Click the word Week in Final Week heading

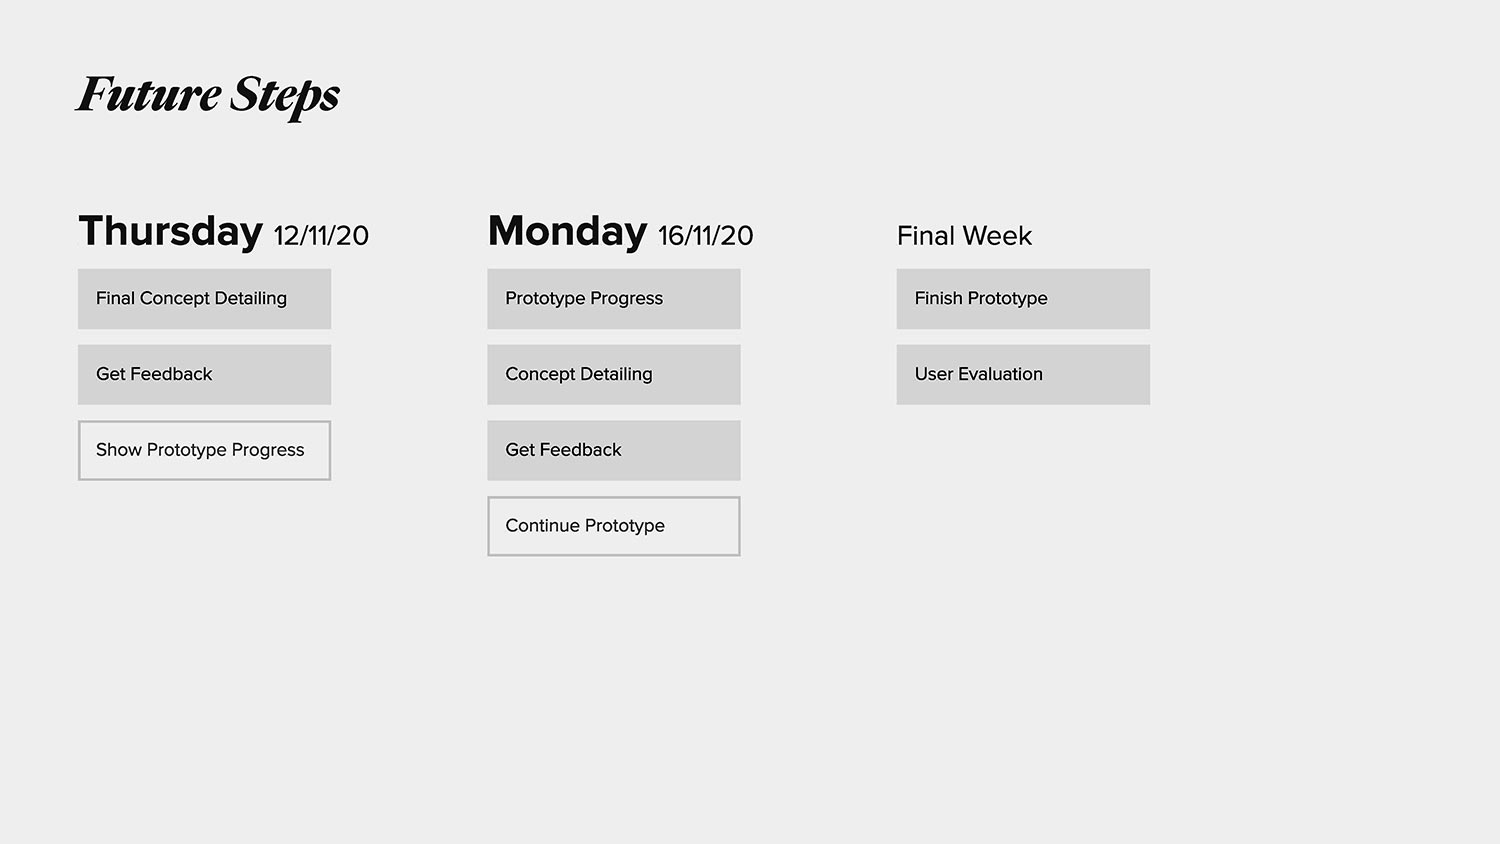tap(997, 236)
